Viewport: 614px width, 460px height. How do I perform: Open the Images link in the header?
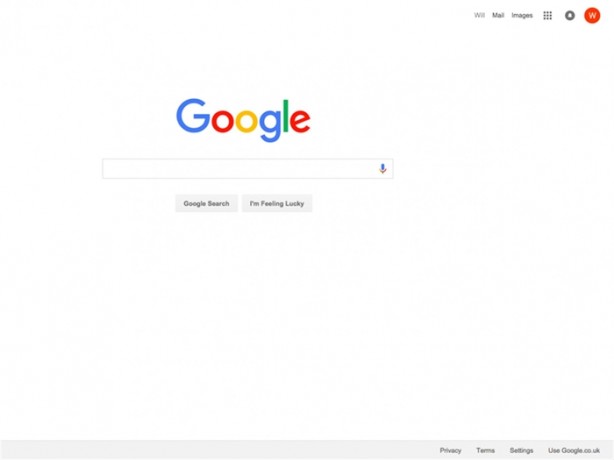click(522, 15)
